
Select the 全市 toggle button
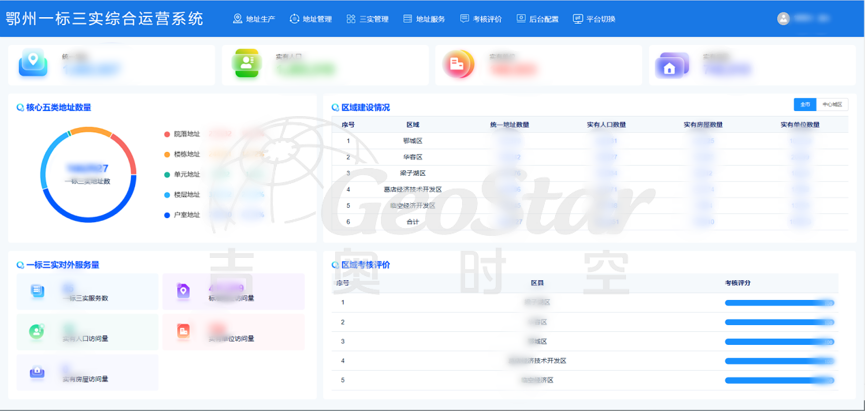(x=805, y=104)
